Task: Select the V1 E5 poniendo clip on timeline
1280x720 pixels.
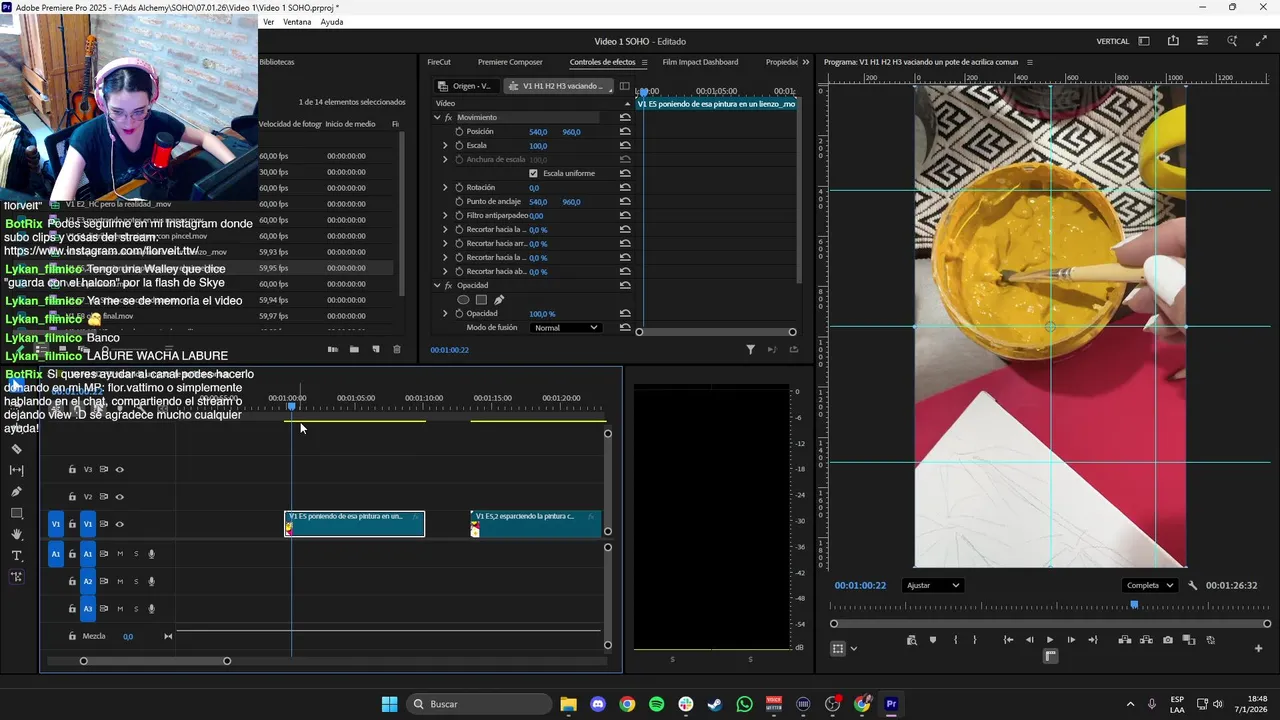Action: (355, 524)
